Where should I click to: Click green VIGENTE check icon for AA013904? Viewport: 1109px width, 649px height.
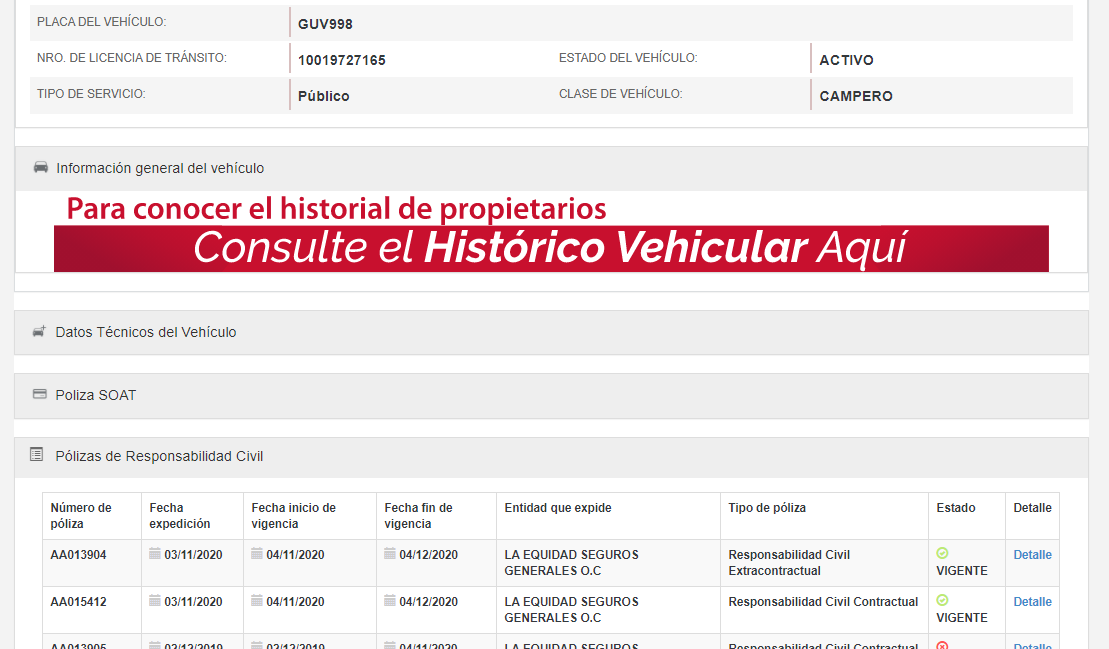[942, 554]
